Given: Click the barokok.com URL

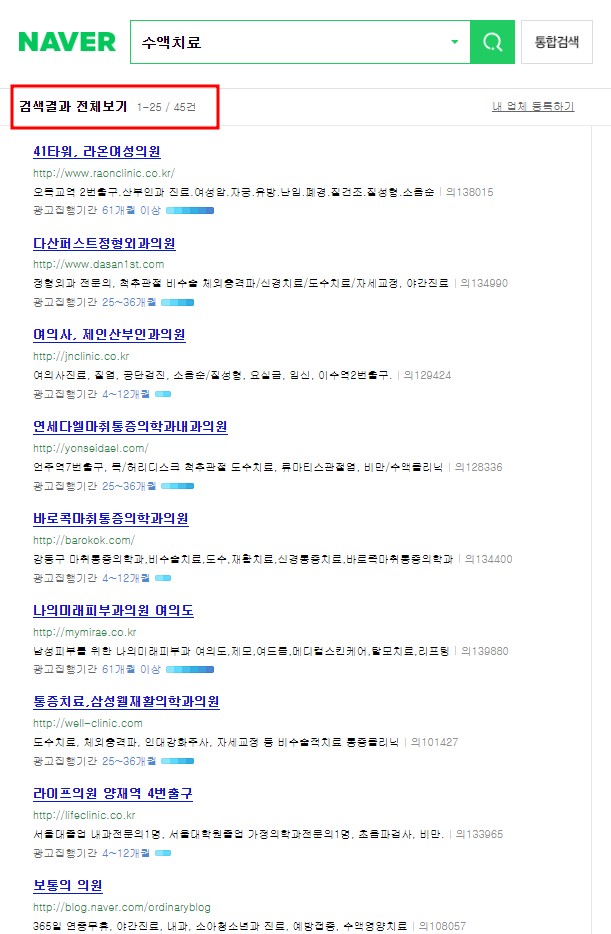Looking at the screenshot, I should (x=84, y=540).
